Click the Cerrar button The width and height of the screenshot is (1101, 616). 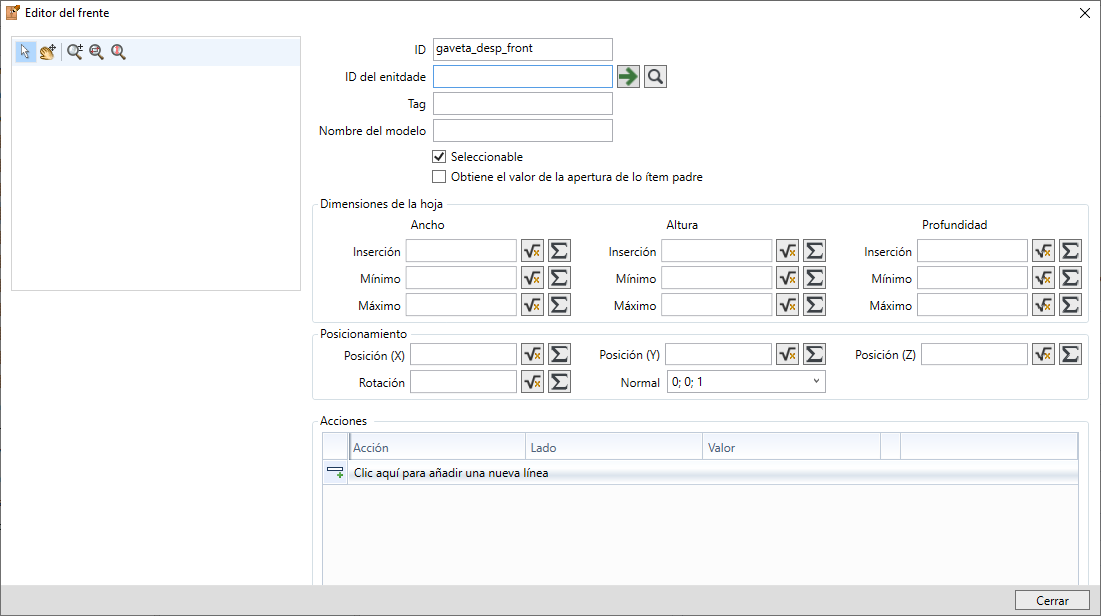(1052, 601)
